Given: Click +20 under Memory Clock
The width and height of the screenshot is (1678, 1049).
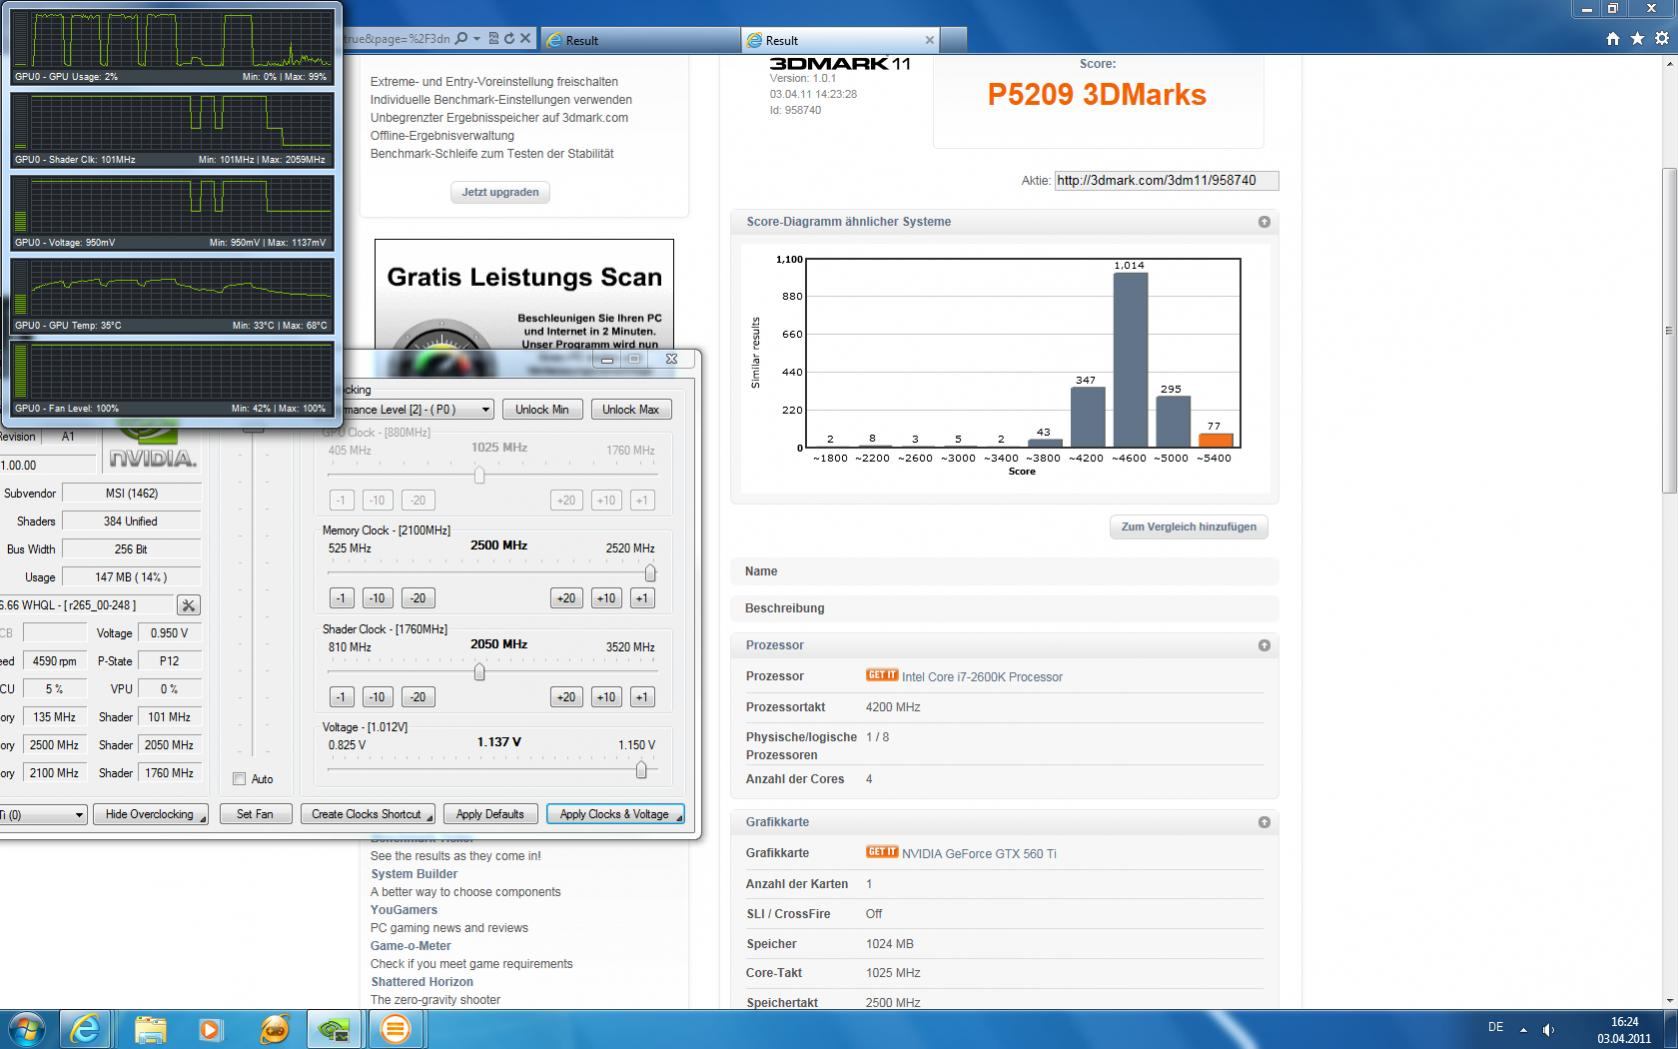Looking at the screenshot, I should [566, 598].
